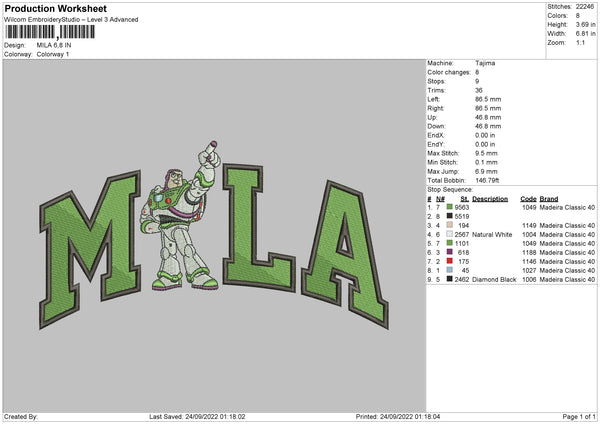Click the Min Stitch value 0.1 mm

coord(486,162)
